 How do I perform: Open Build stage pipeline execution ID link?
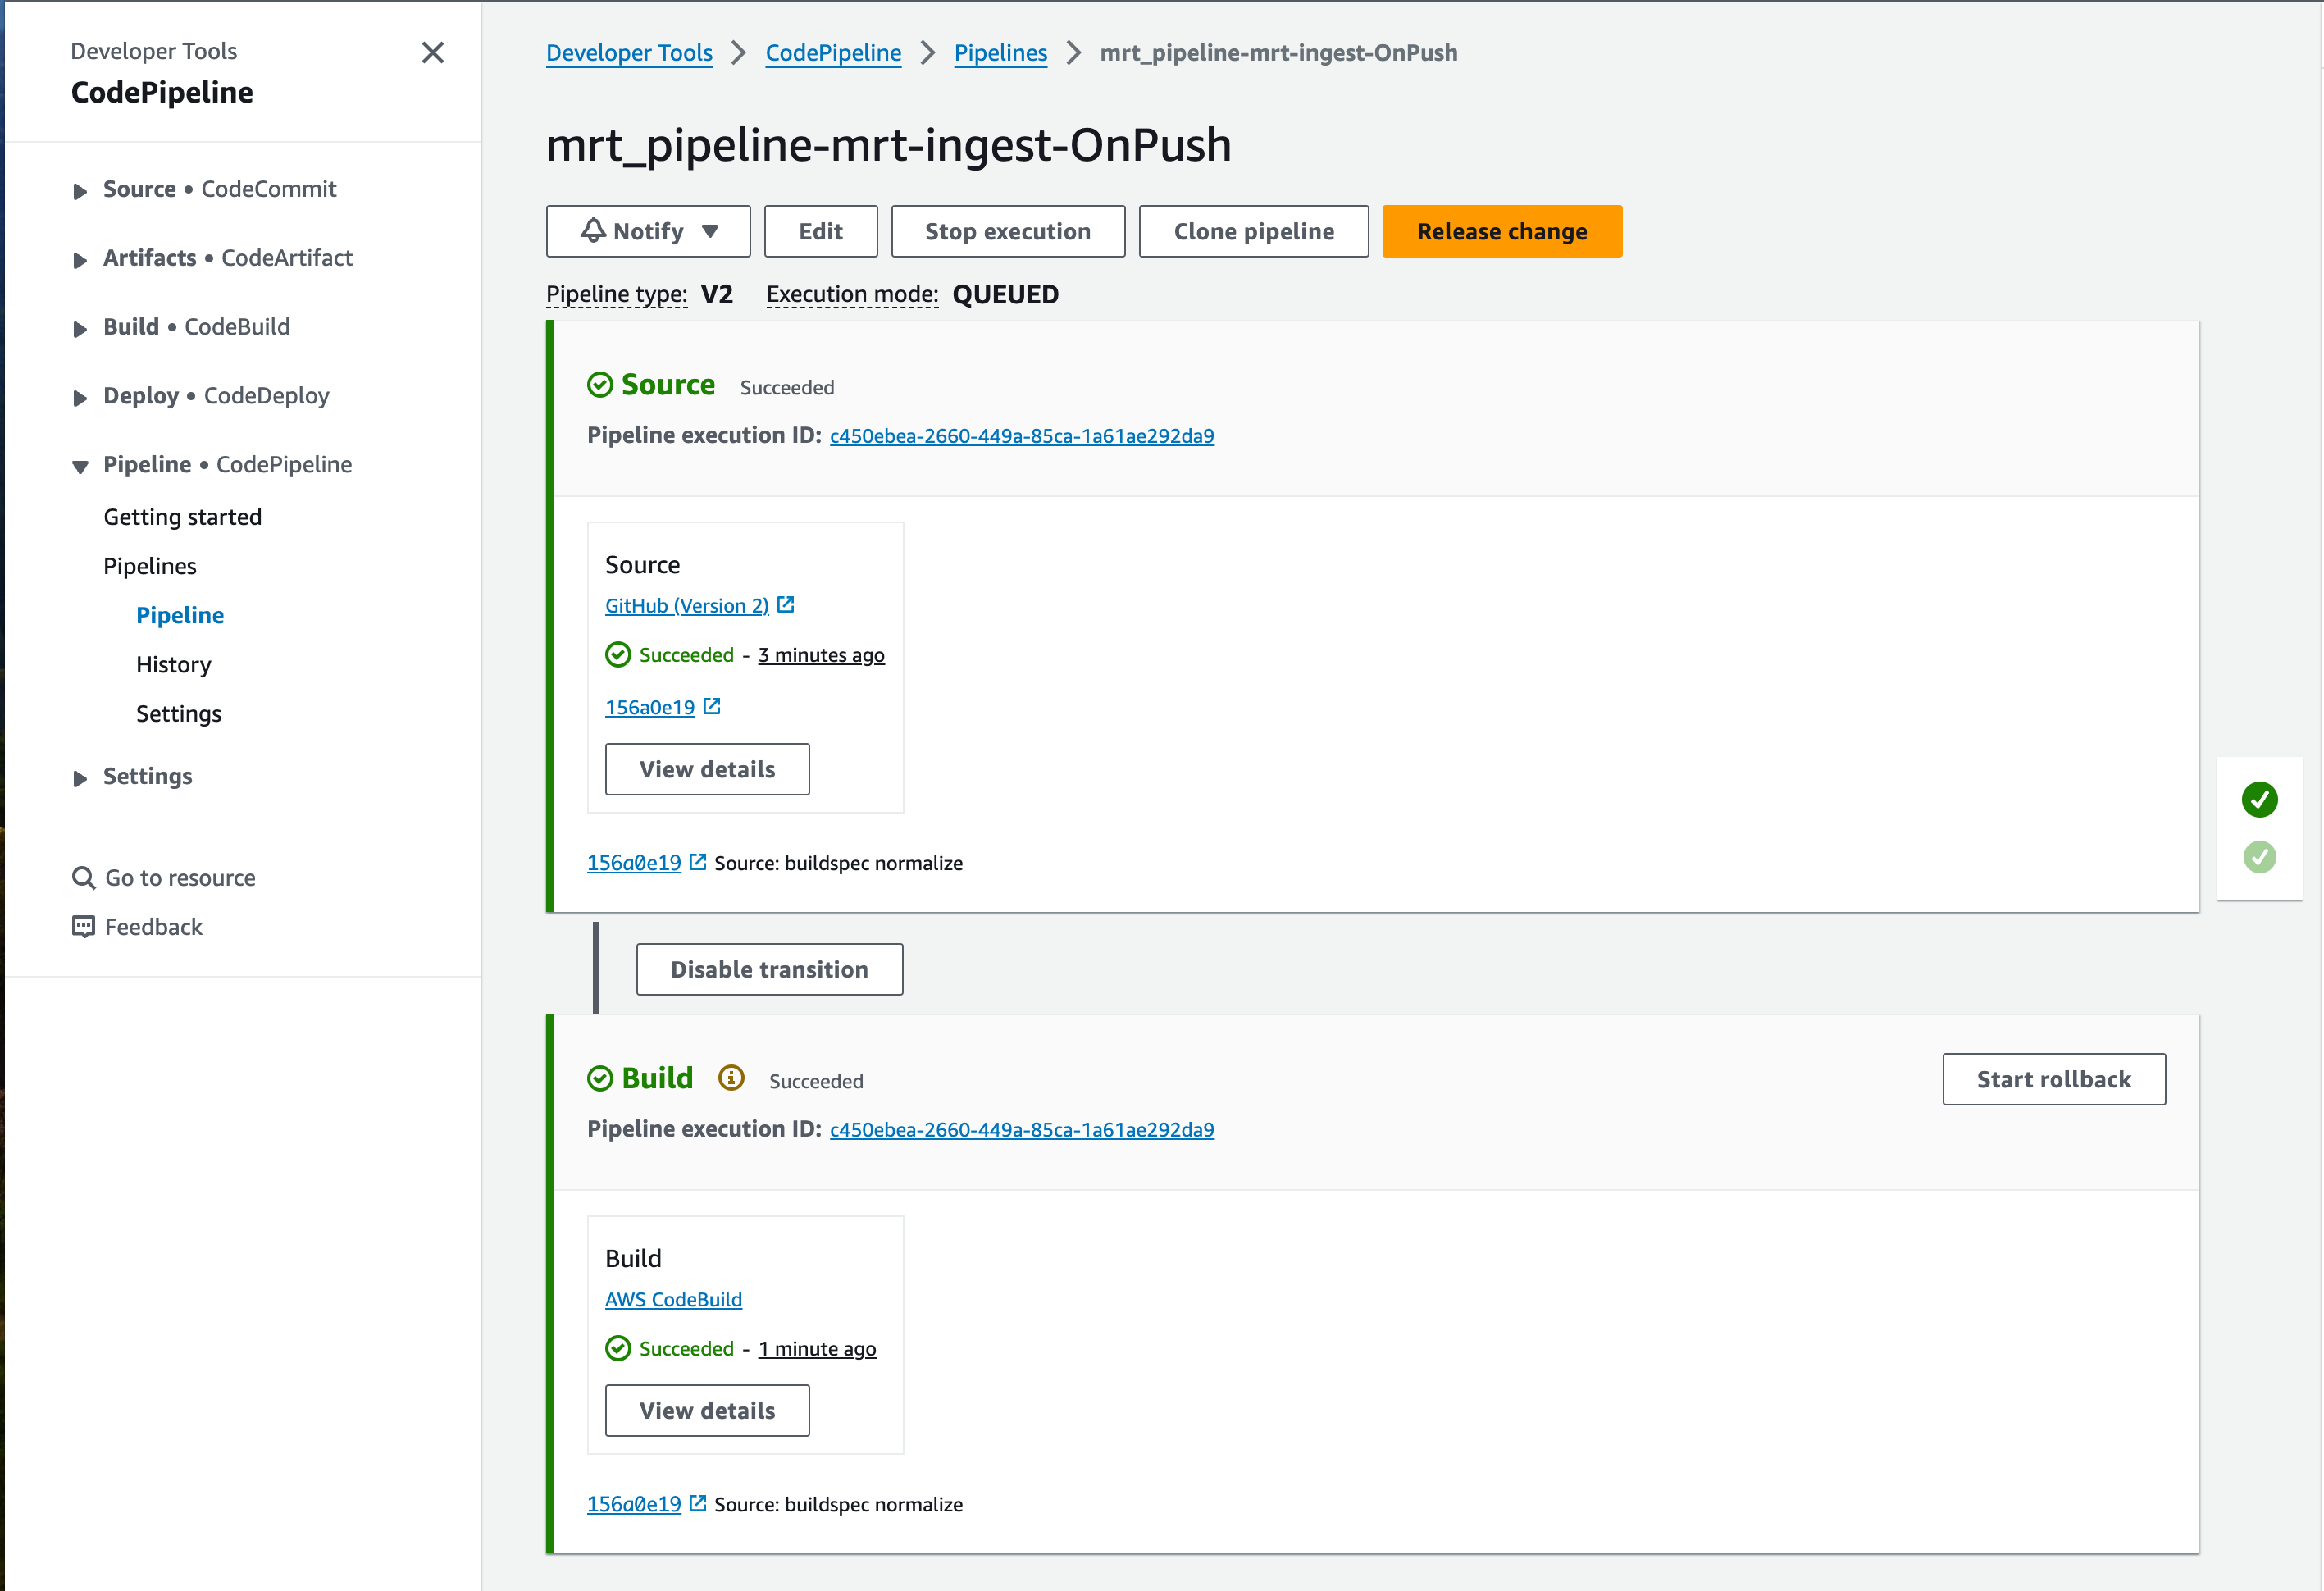coord(1022,1130)
